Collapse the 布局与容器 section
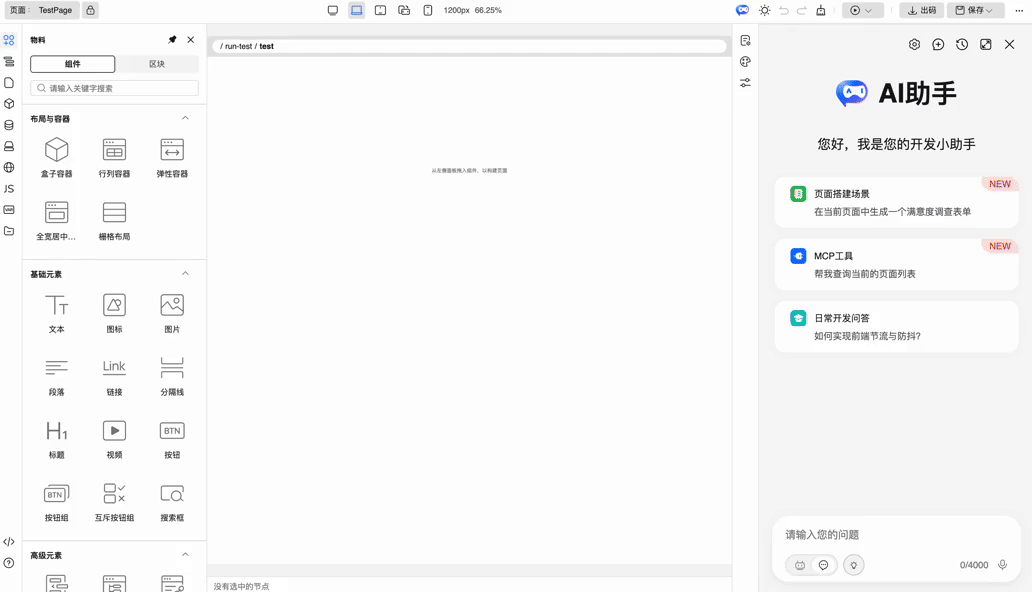 coord(185,117)
